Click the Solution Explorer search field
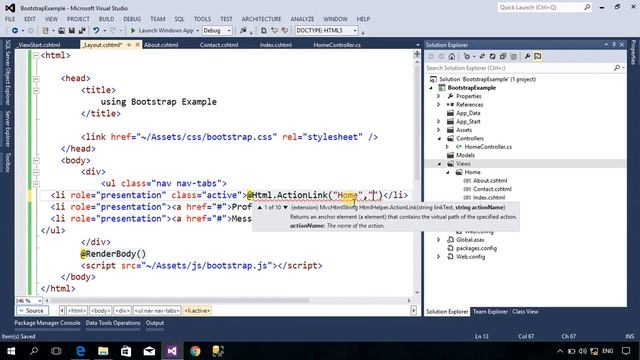 click(x=519, y=68)
